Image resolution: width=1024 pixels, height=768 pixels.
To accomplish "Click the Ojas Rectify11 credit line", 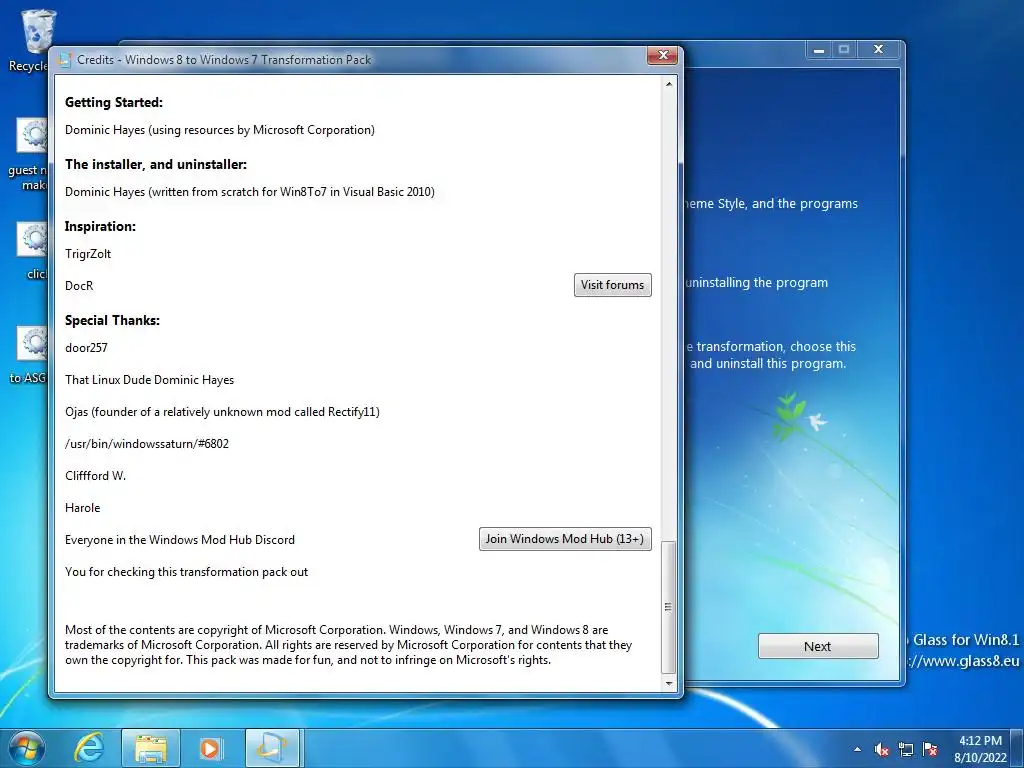I will (222, 412).
